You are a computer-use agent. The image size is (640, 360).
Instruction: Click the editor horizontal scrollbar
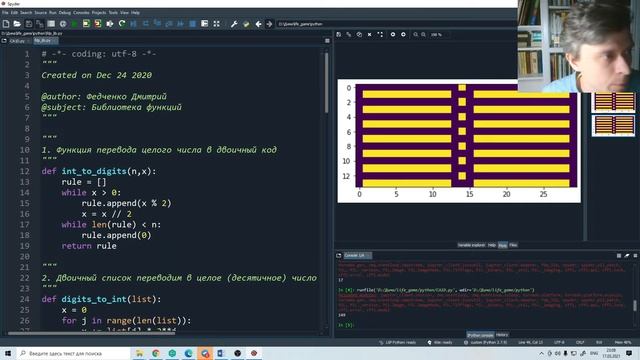[x=92, y=333]
